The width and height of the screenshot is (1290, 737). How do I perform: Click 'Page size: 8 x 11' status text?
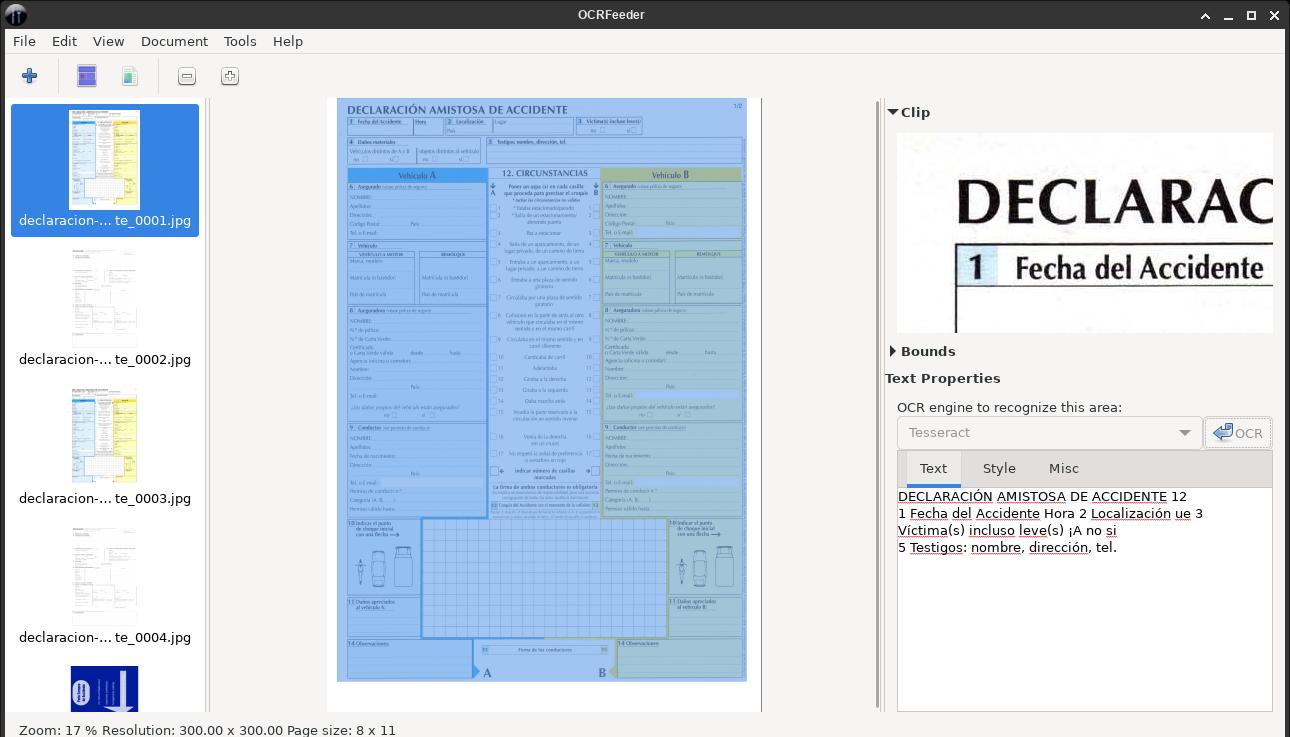pyautogui.click(x=341, y=730)
